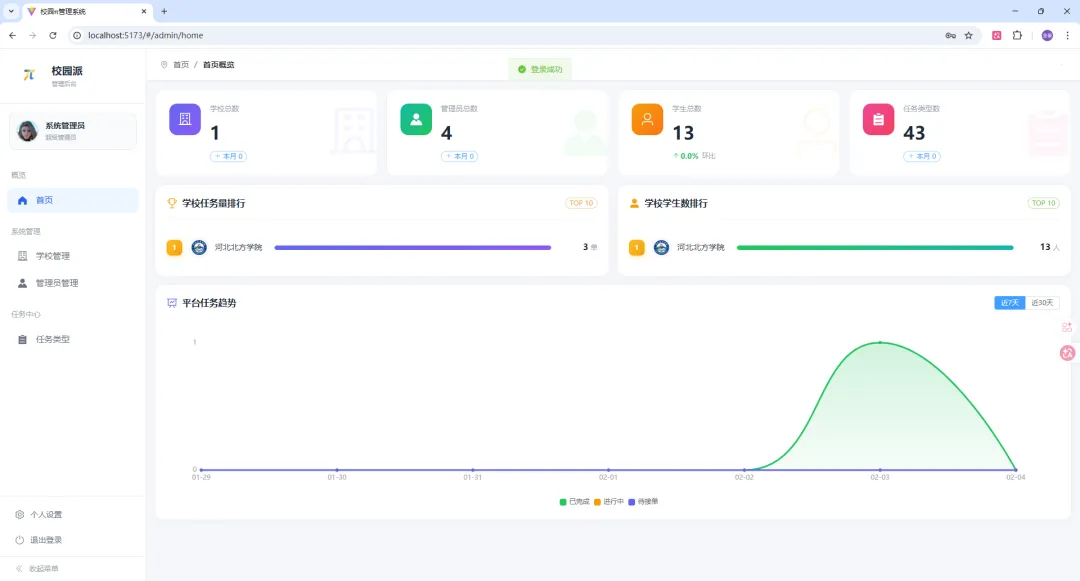Open the tab search dropdown arrow
Screen dimensions: 1080x581
11,11
